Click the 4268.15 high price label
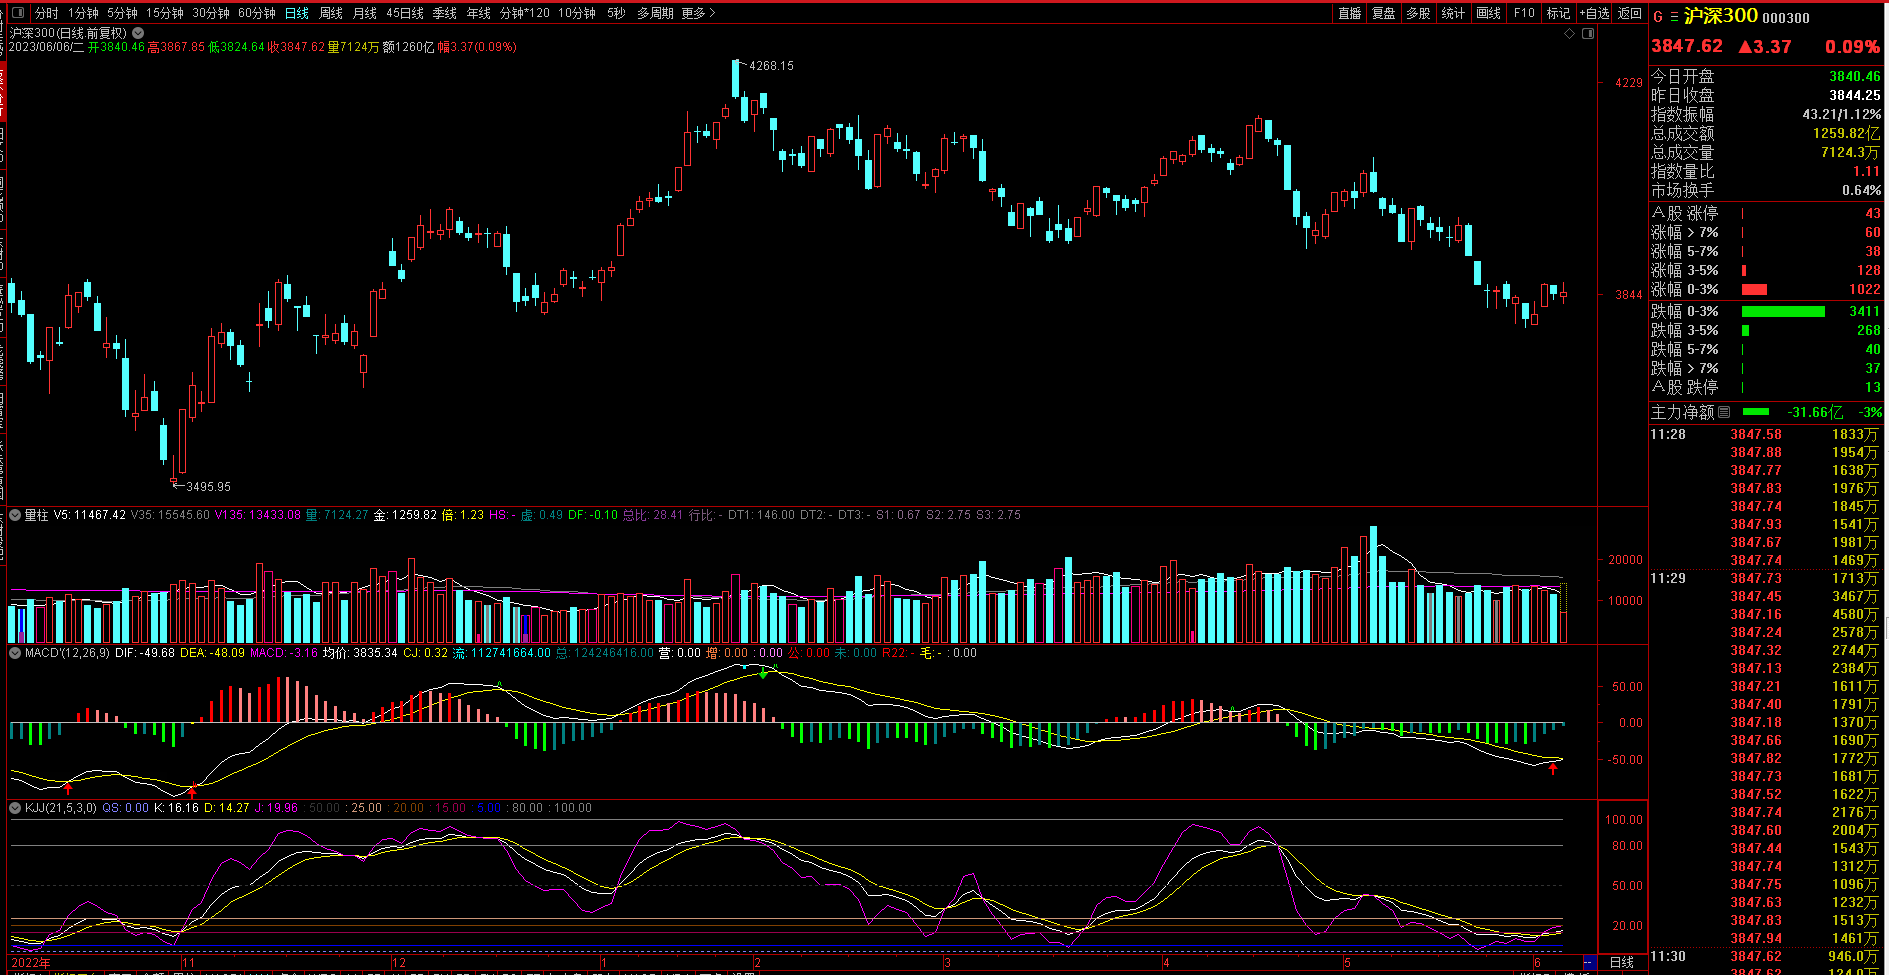This screenshot has height=975, width=1889. (x=771, y=66)
